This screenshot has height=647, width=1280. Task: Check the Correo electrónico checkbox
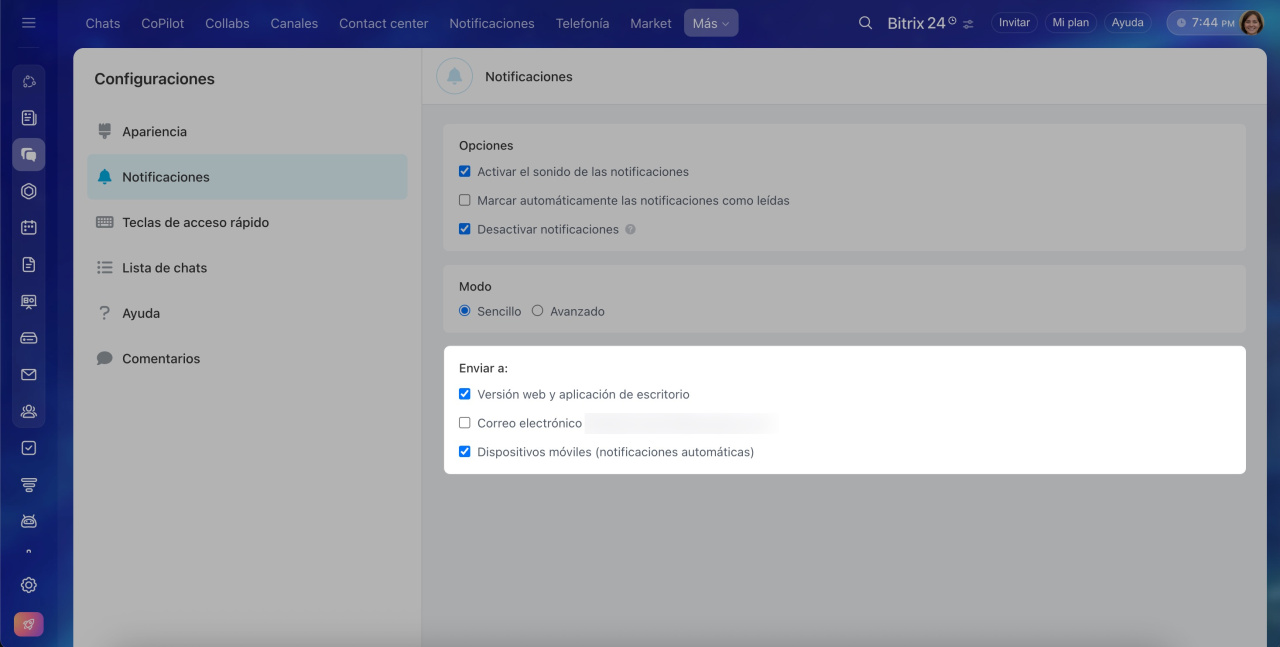(464, 423)
